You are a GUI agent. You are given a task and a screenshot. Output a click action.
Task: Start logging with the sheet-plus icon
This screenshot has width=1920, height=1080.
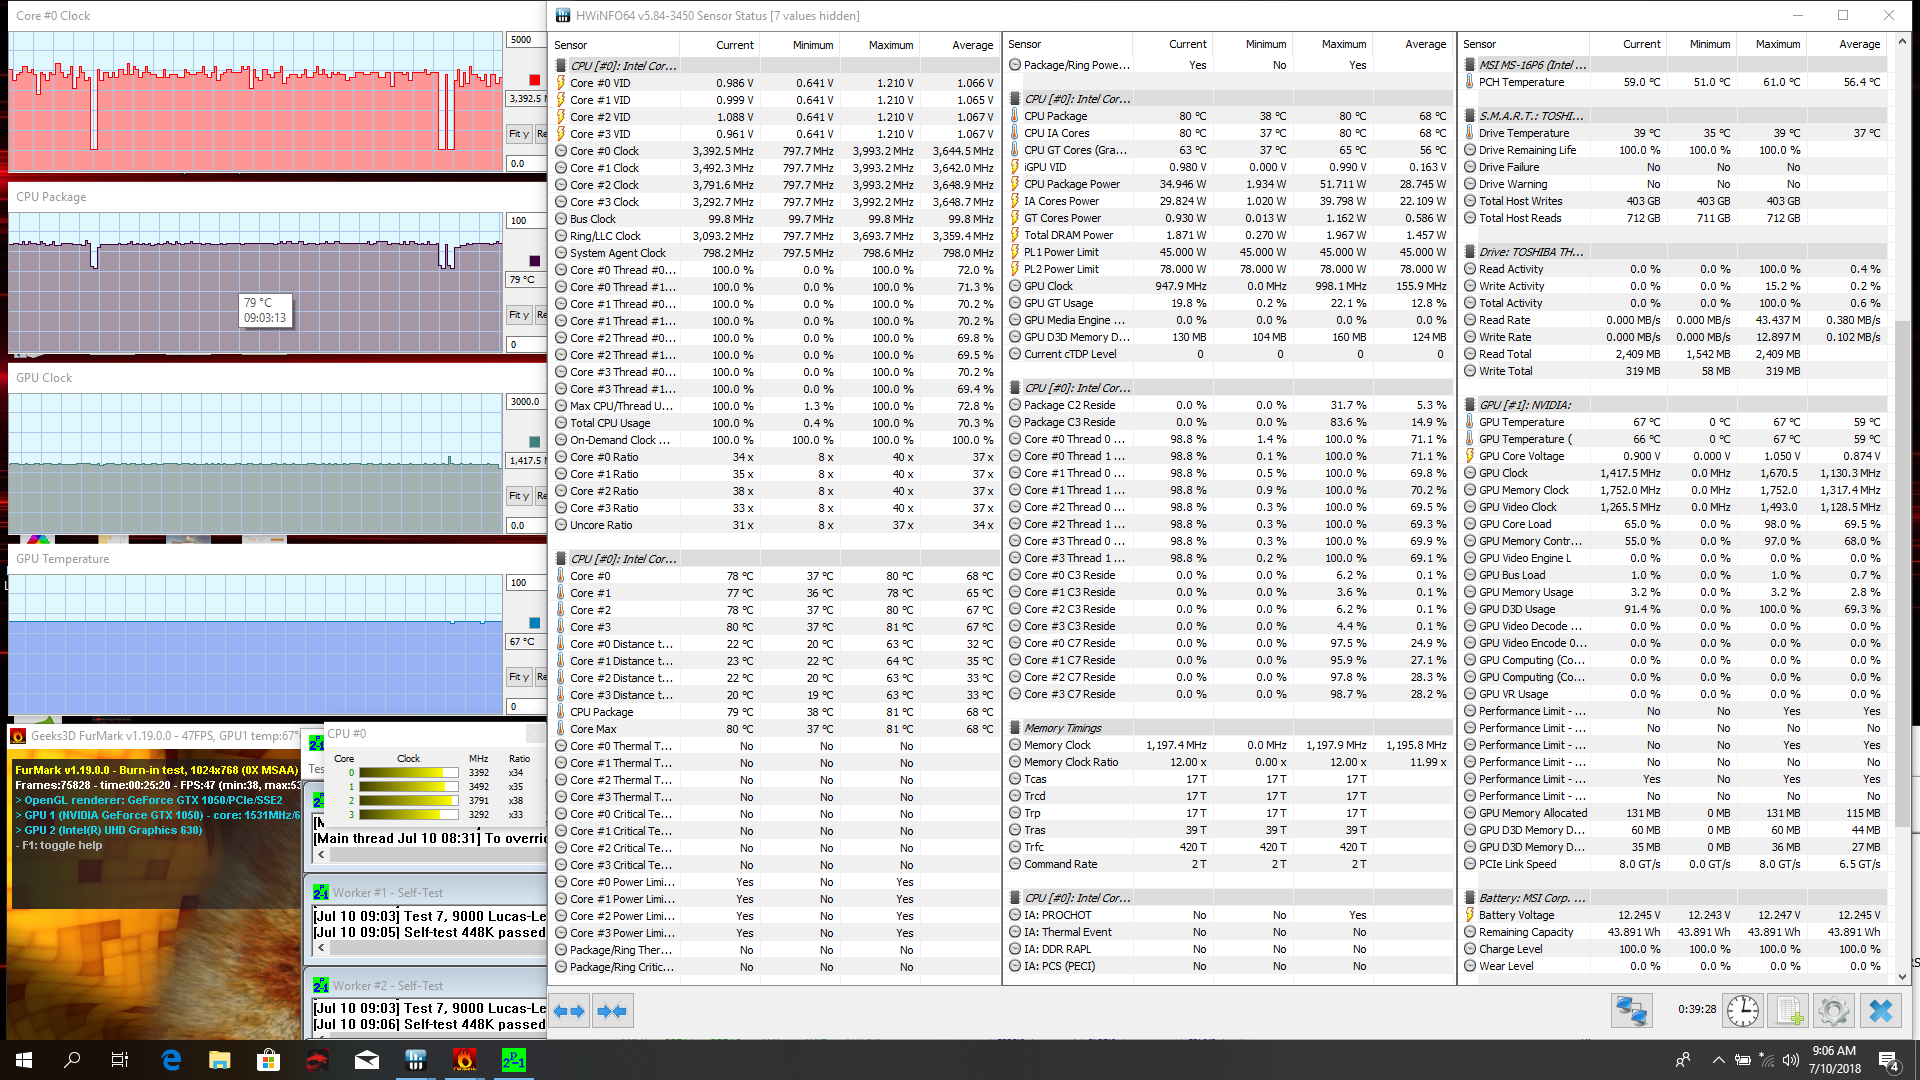(x=1789, y=1011)
